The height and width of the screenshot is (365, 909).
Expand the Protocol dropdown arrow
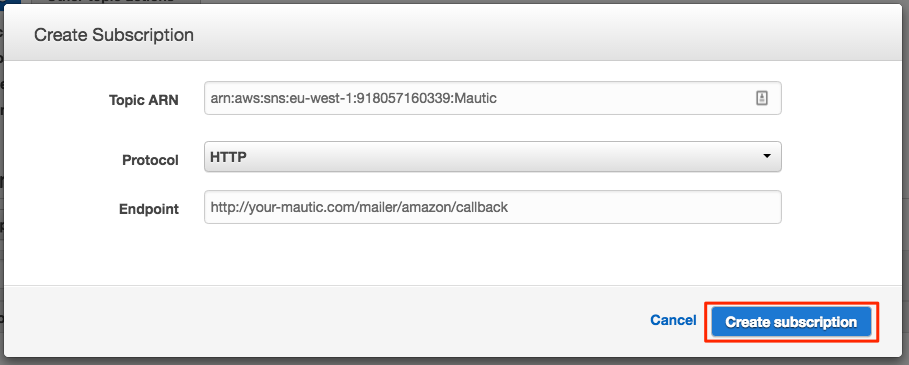pos(767,156)
